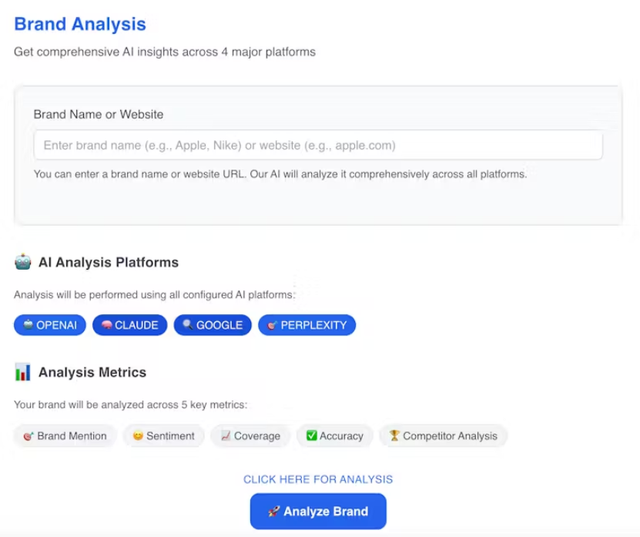The height and width of the screenshot is (537, 640).
Task: Click the 4 major platforms subtitle text
Action: [165, 51]
